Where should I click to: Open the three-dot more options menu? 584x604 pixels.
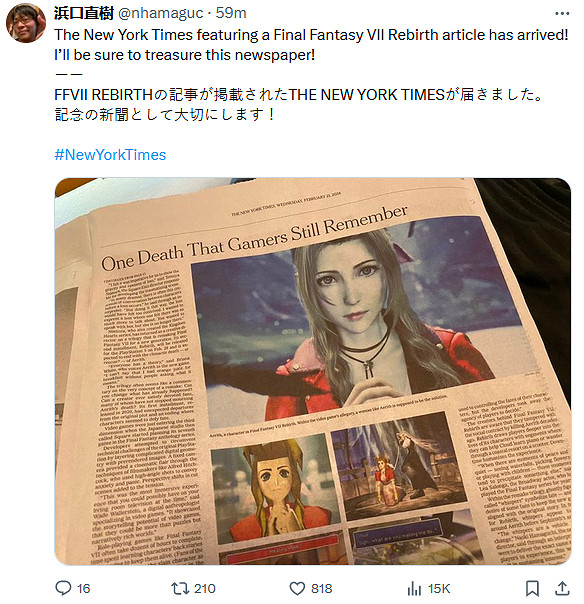point(562,13)
